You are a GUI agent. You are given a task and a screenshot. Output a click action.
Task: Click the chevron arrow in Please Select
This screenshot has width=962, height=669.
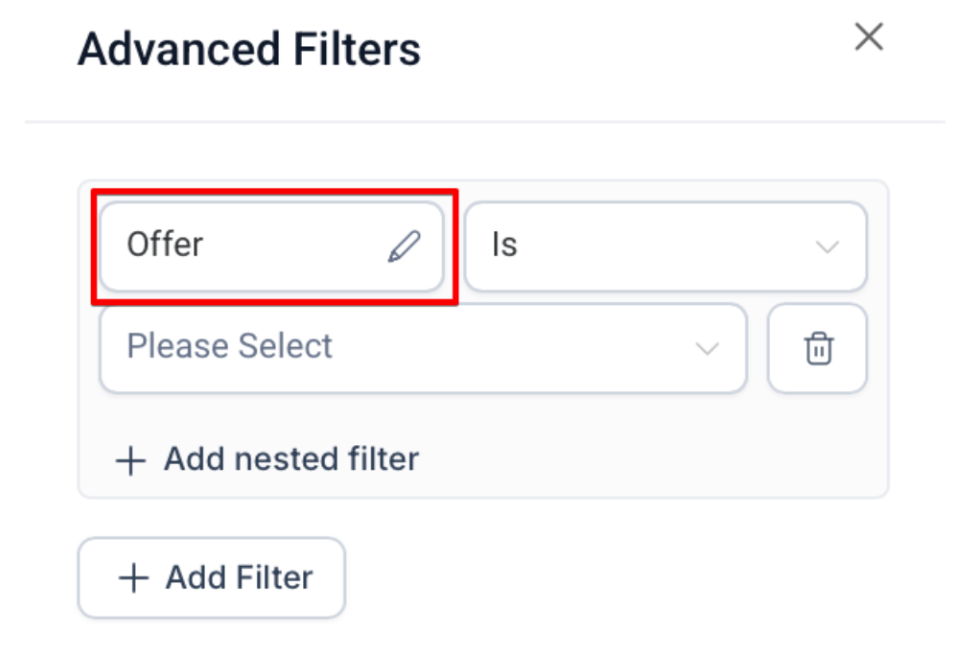(x=707, y=349)
